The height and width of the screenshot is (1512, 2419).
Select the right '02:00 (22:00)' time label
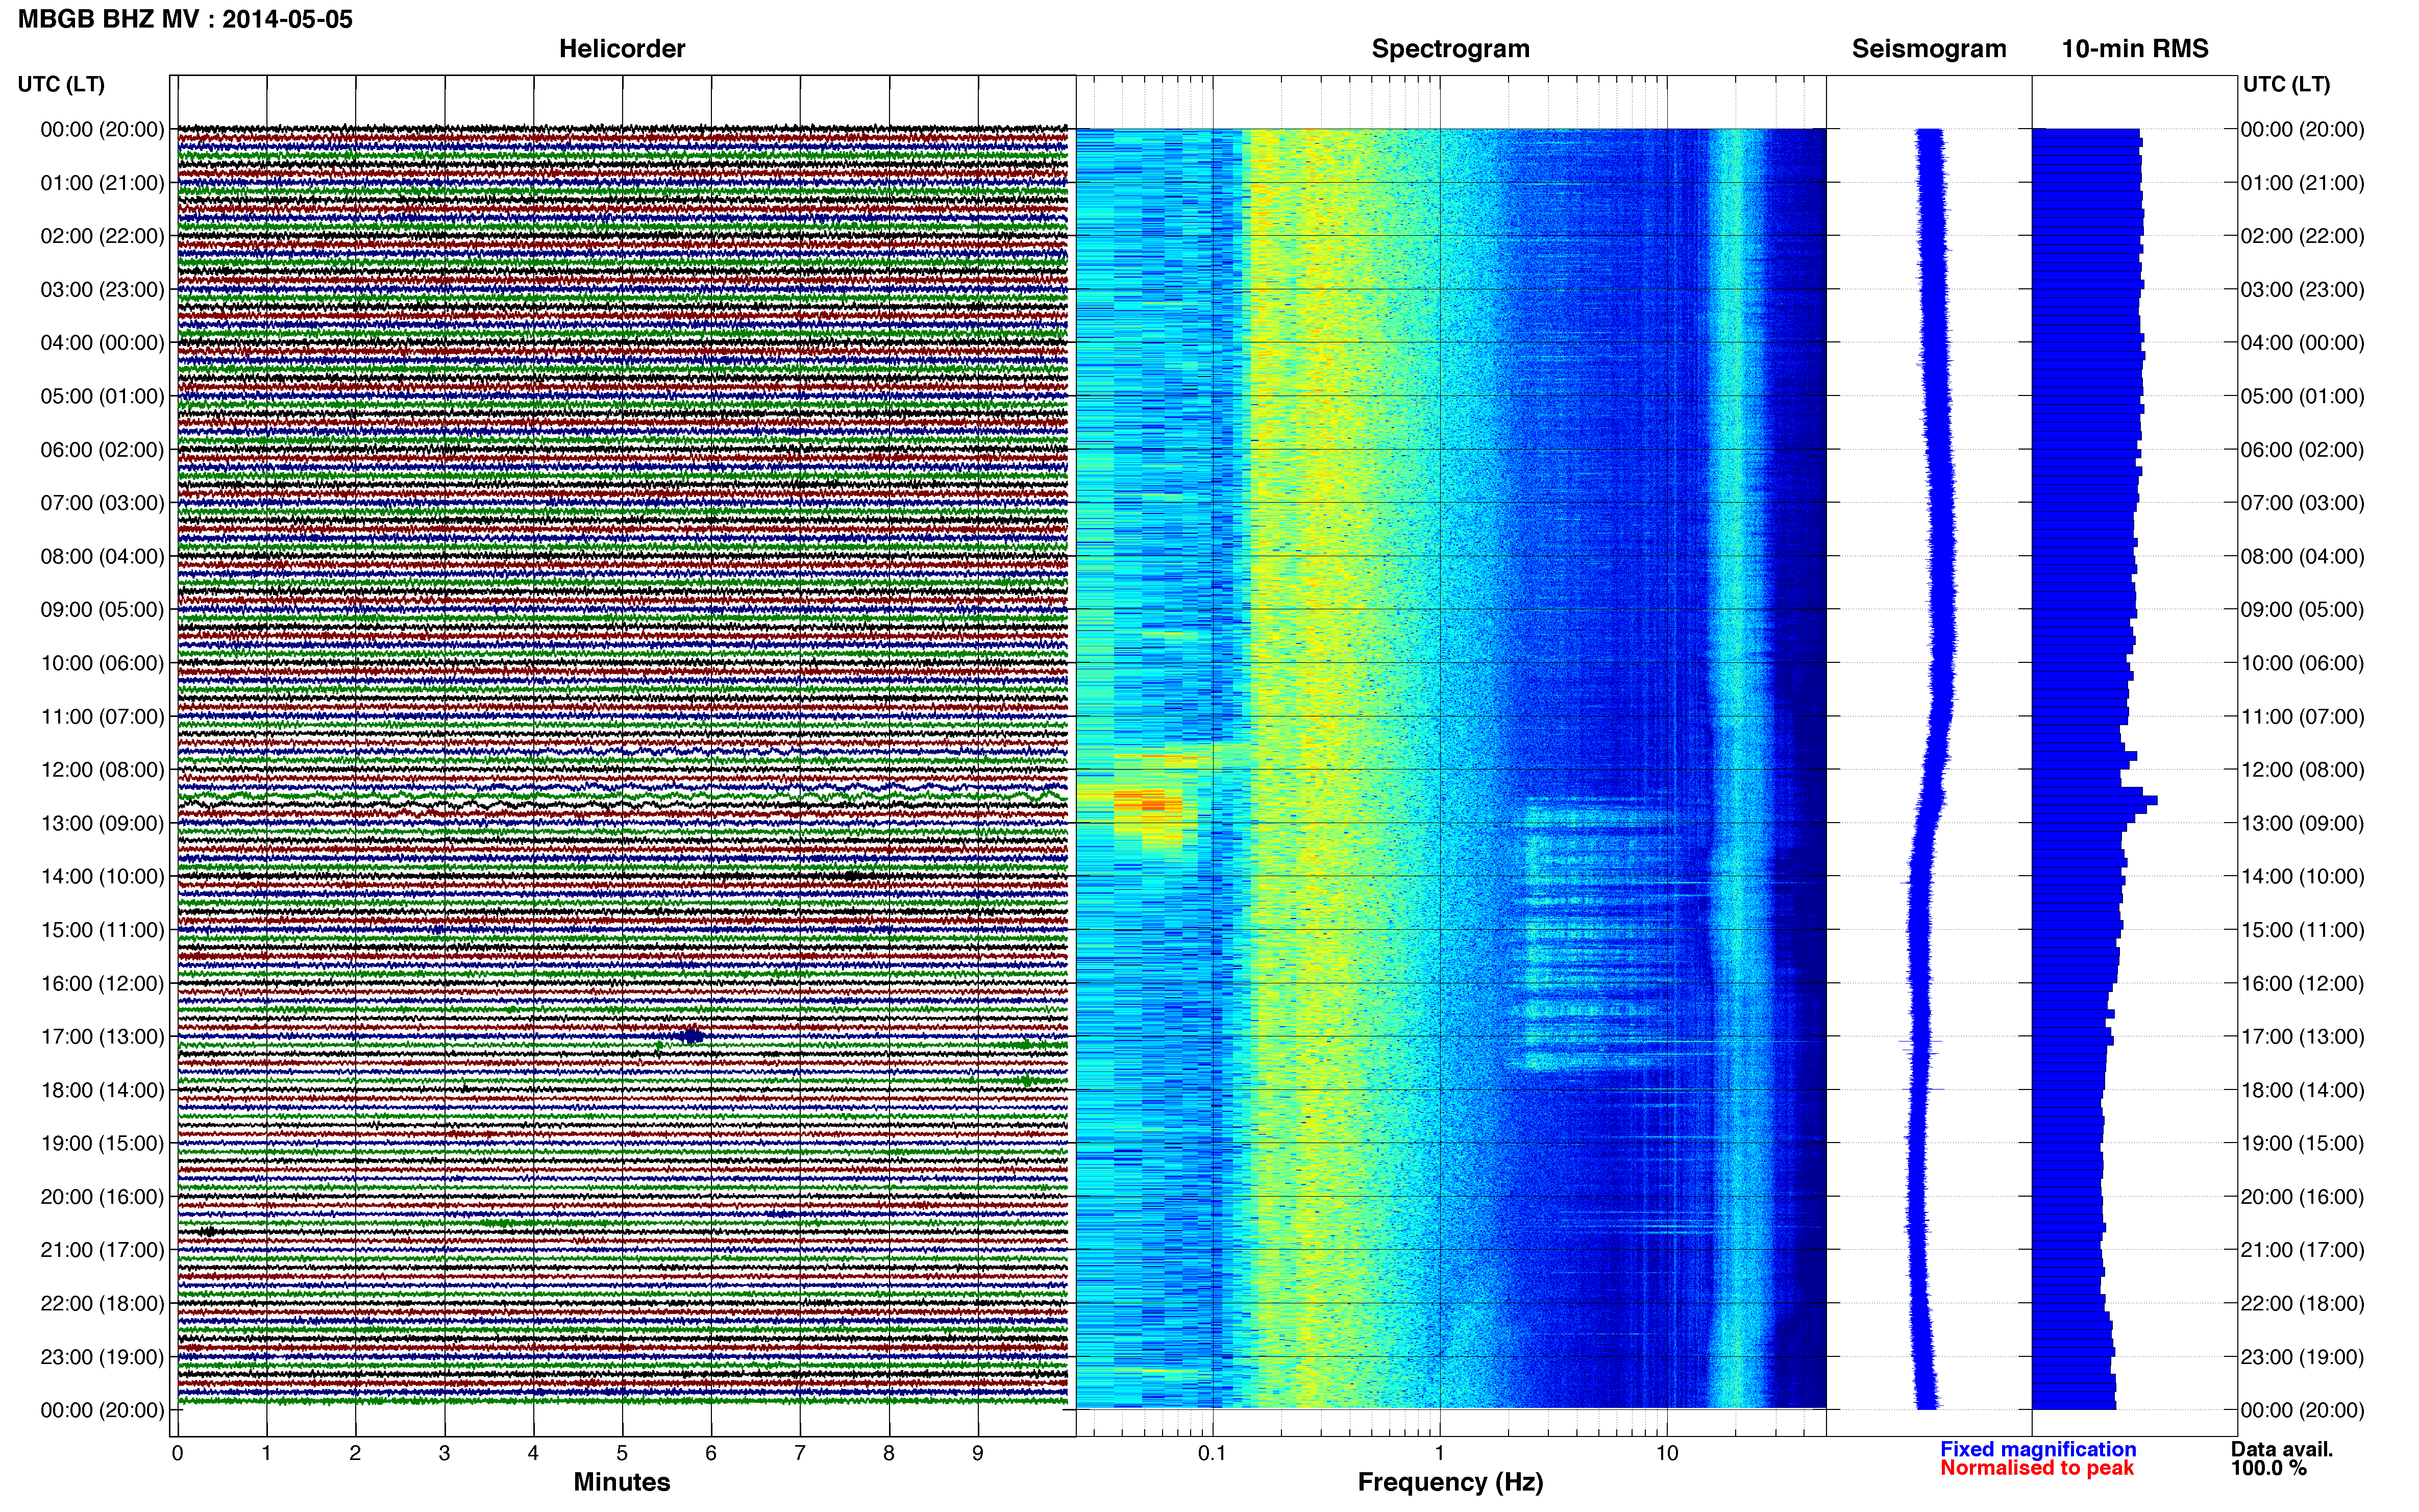(2302, 236)
